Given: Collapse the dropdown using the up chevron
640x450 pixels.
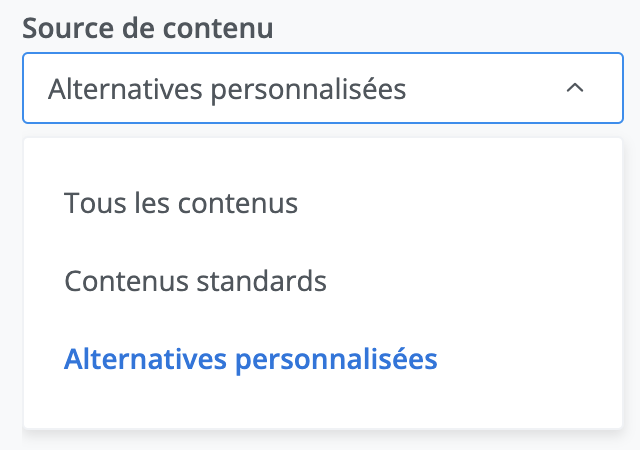Looking at the screenshot, I should click(574, 89).
